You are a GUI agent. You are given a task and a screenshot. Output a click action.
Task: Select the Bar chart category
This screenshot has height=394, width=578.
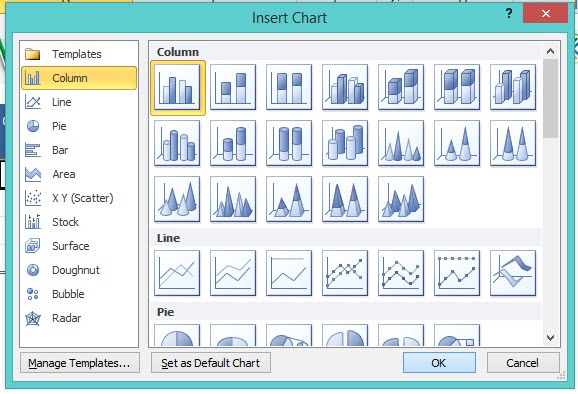79,150
